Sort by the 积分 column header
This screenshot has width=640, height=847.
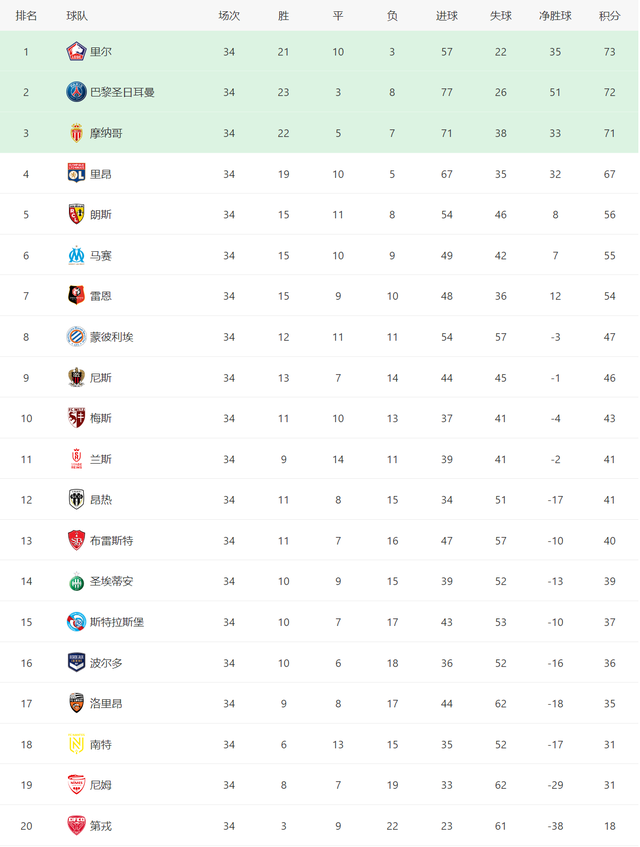click(610, 16)
